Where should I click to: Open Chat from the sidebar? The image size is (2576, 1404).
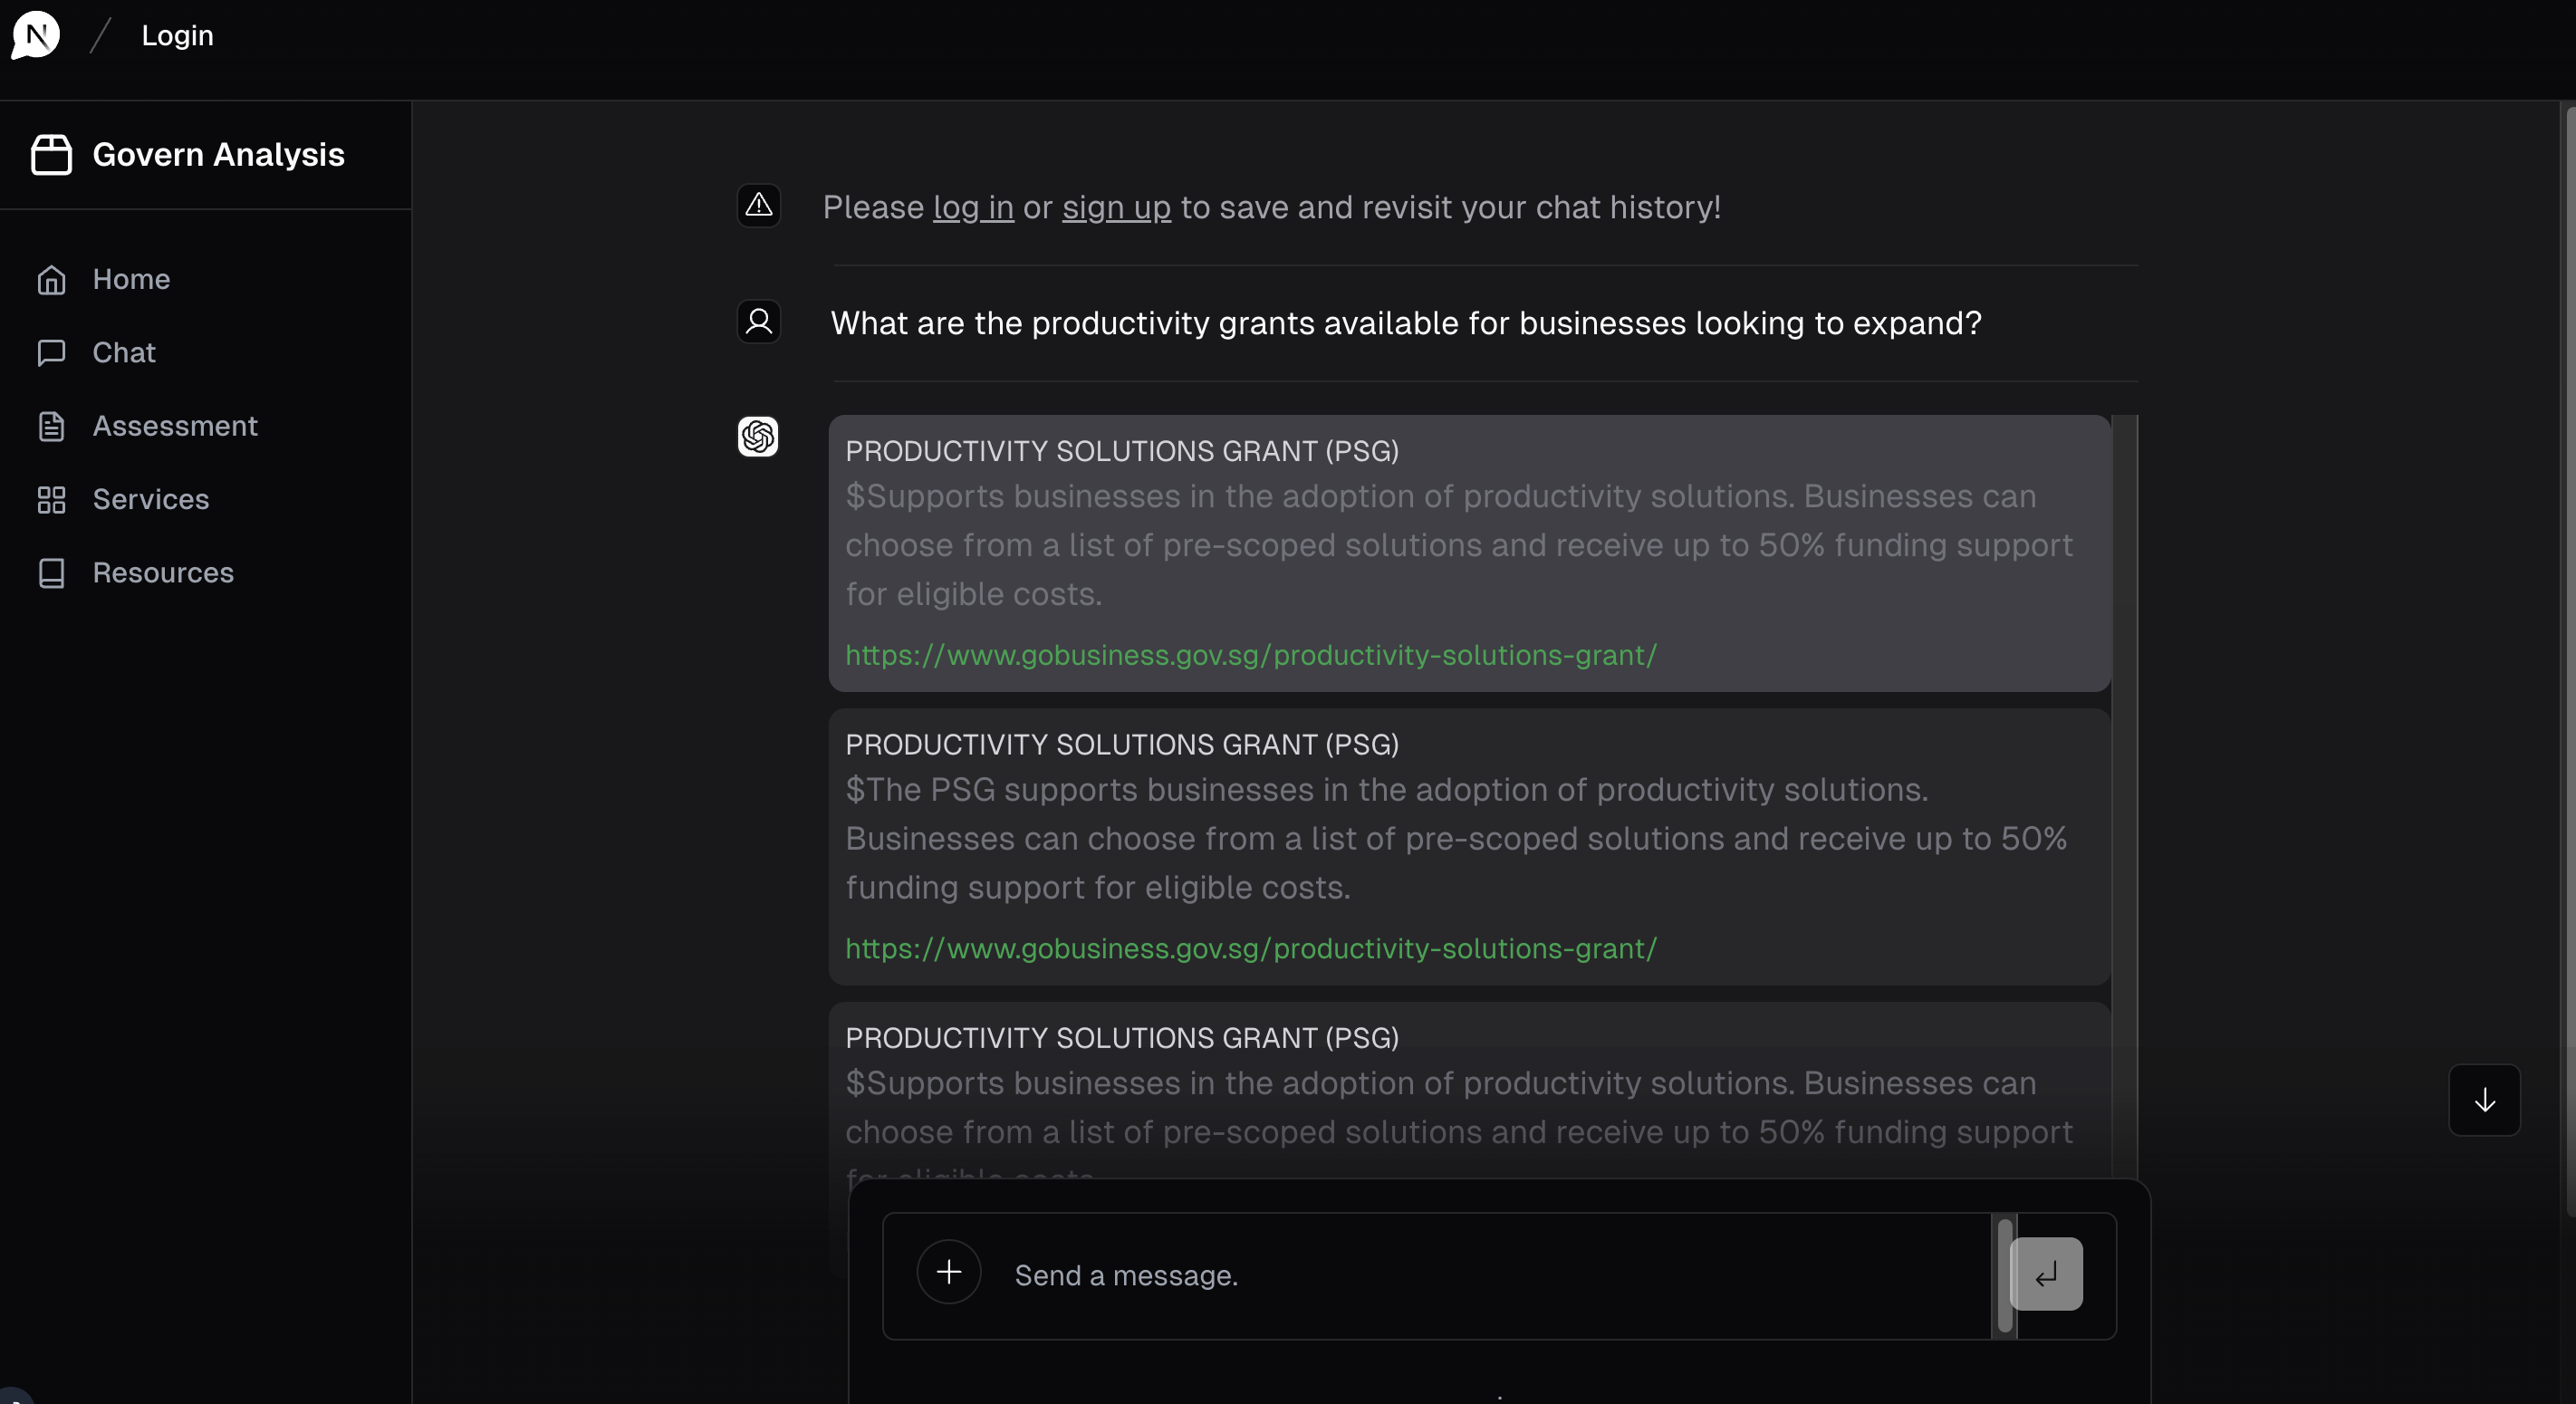[123, 352]
